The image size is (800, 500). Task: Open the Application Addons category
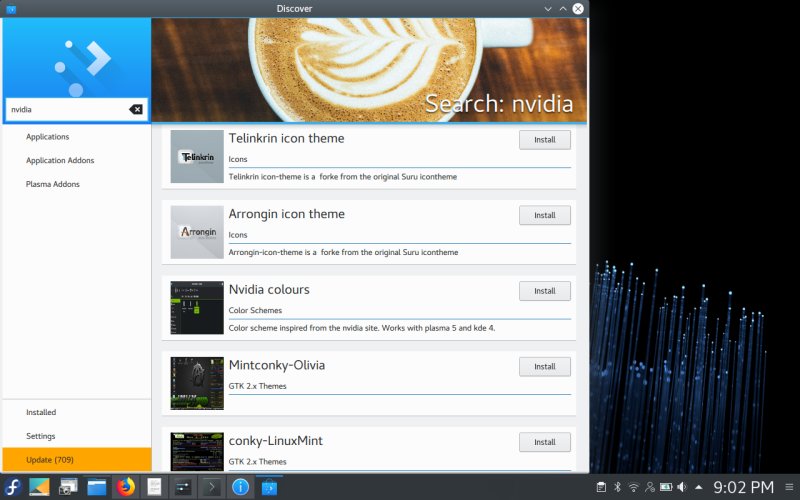point(60,160)
